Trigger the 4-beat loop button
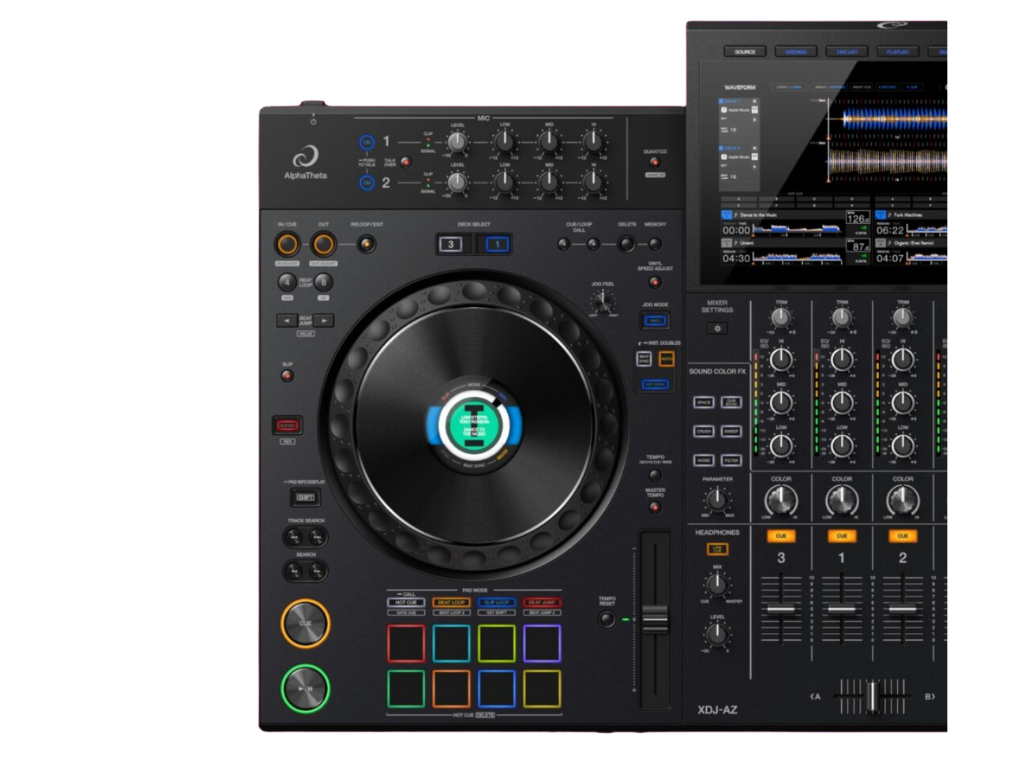This screenshot has width=1024, height=768. pyautogui.click(x=287, y=282)
